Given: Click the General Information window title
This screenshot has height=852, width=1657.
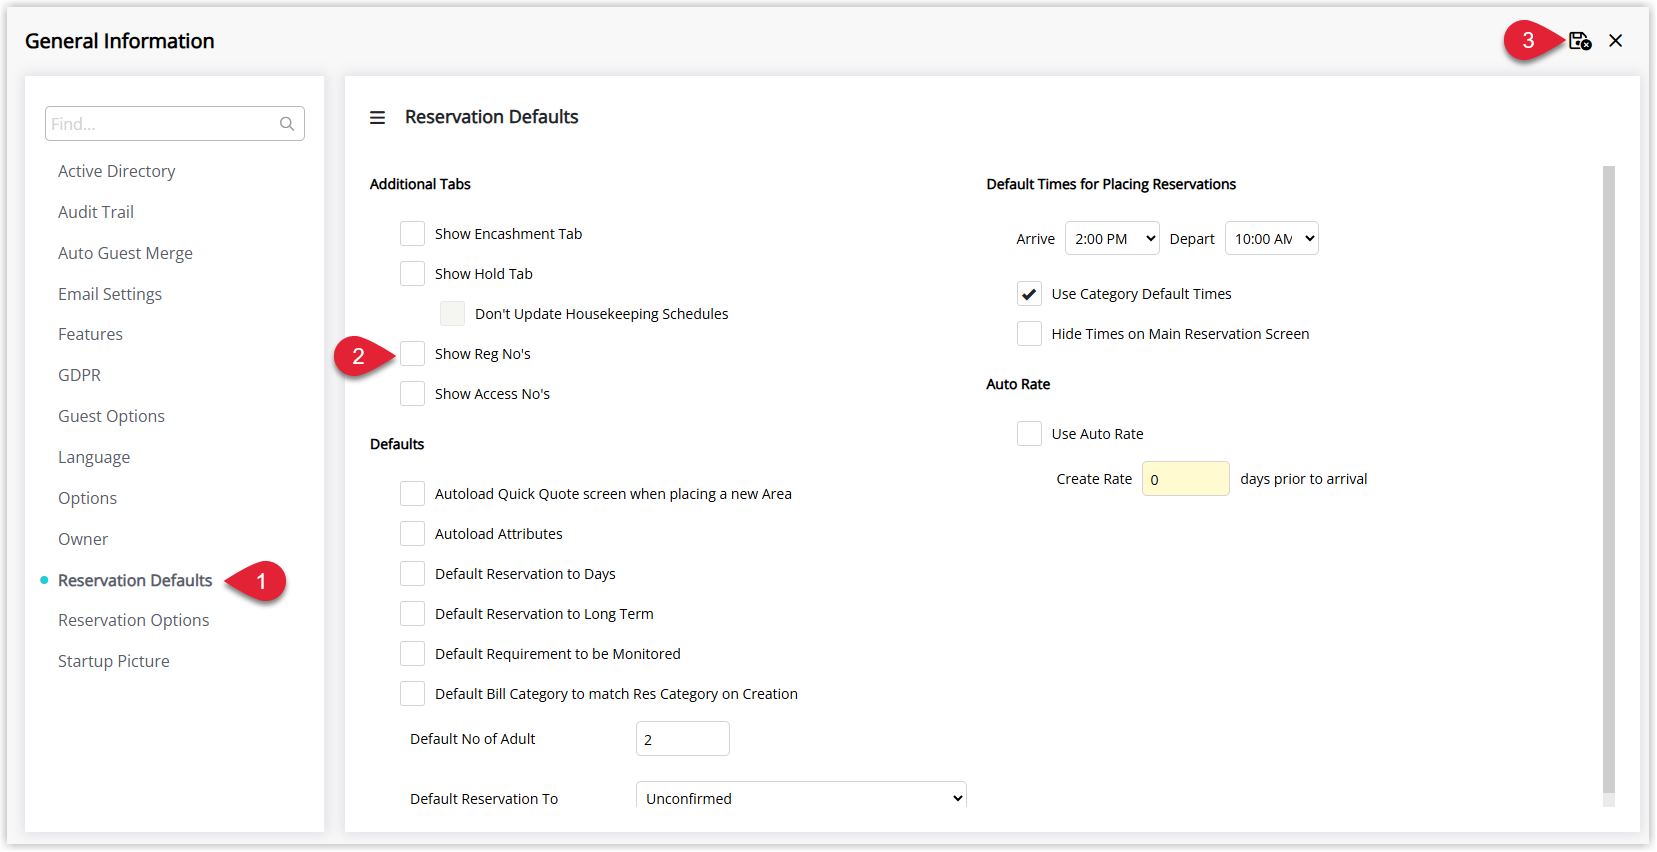Looking at the screenshot, I should [x=120, y=41].
